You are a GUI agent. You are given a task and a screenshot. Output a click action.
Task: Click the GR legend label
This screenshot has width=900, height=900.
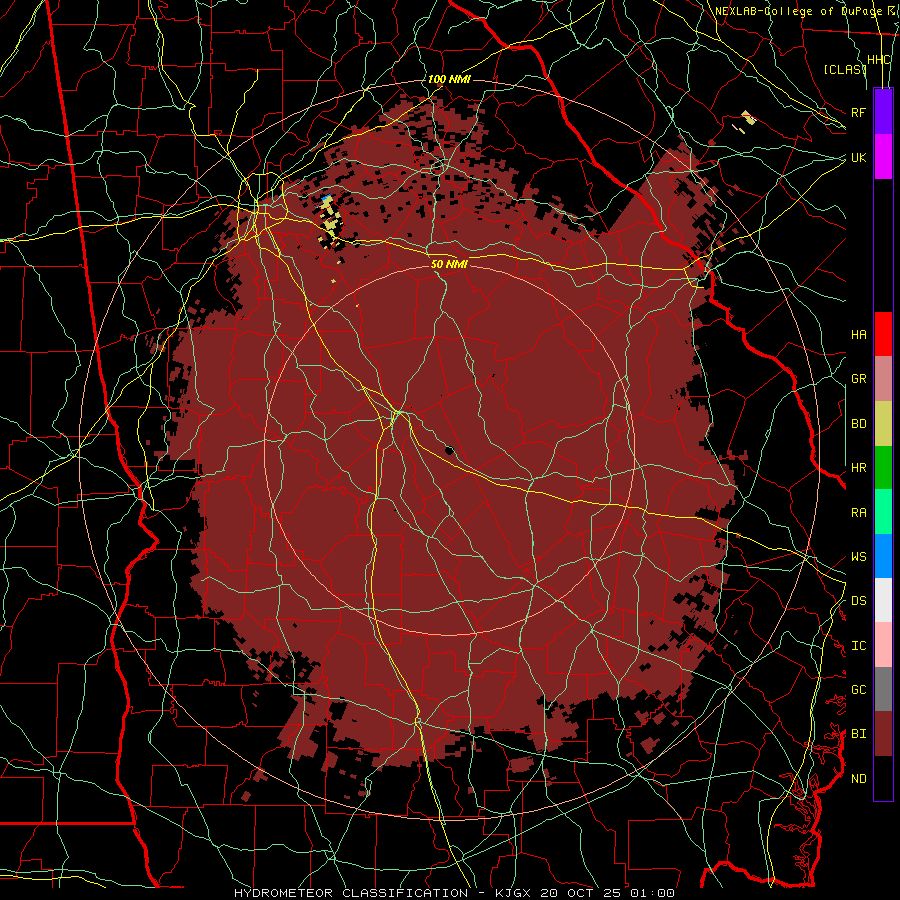(x=858, y=379)
